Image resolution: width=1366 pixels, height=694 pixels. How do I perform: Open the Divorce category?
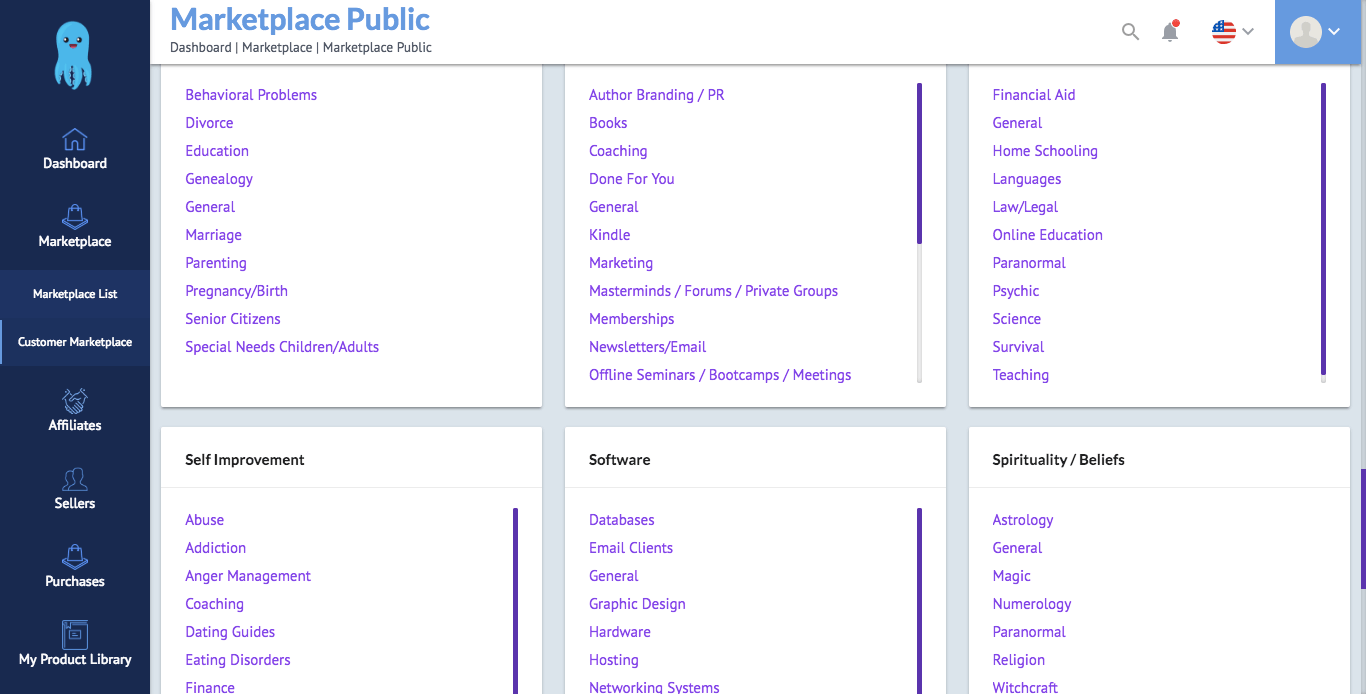pos(209,123)
